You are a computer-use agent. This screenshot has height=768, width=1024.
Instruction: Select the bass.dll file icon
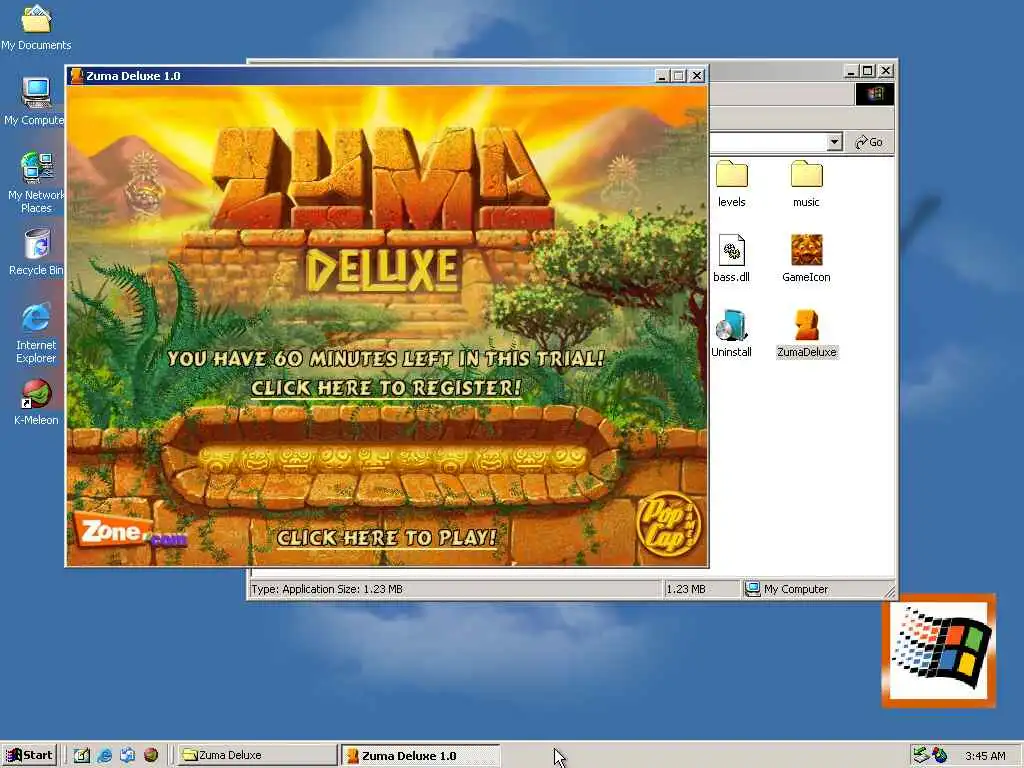click(x=731, y=259)
